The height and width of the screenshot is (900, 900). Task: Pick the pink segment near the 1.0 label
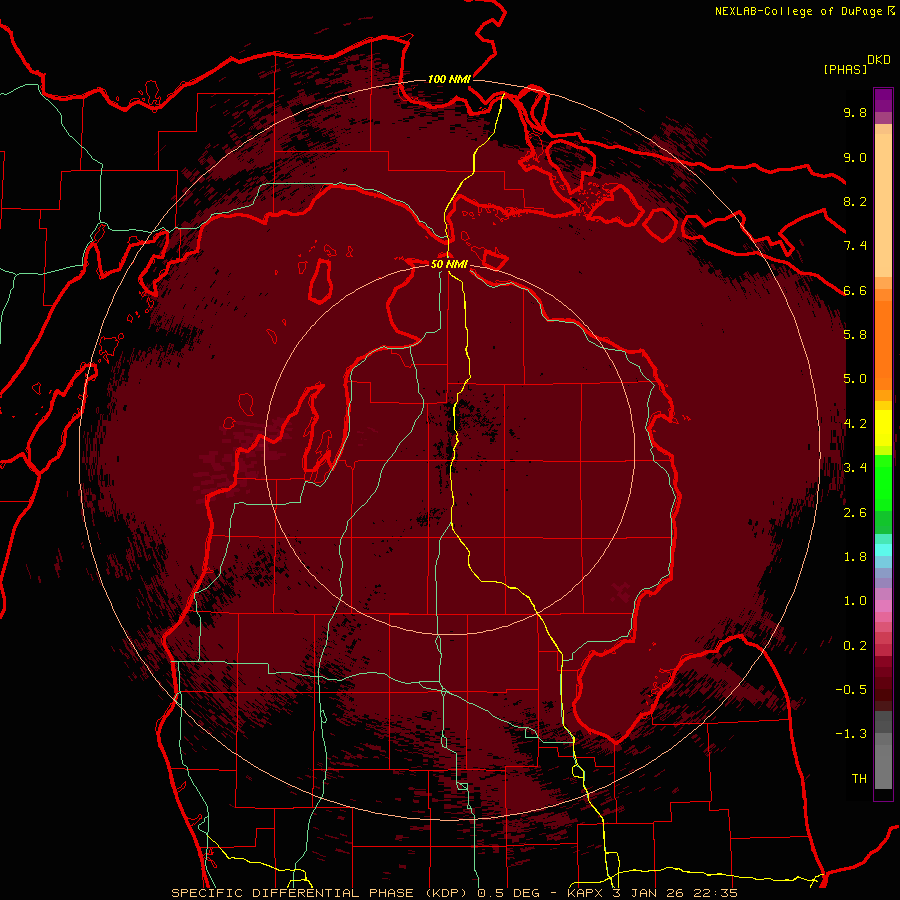[x=883, y=605]
